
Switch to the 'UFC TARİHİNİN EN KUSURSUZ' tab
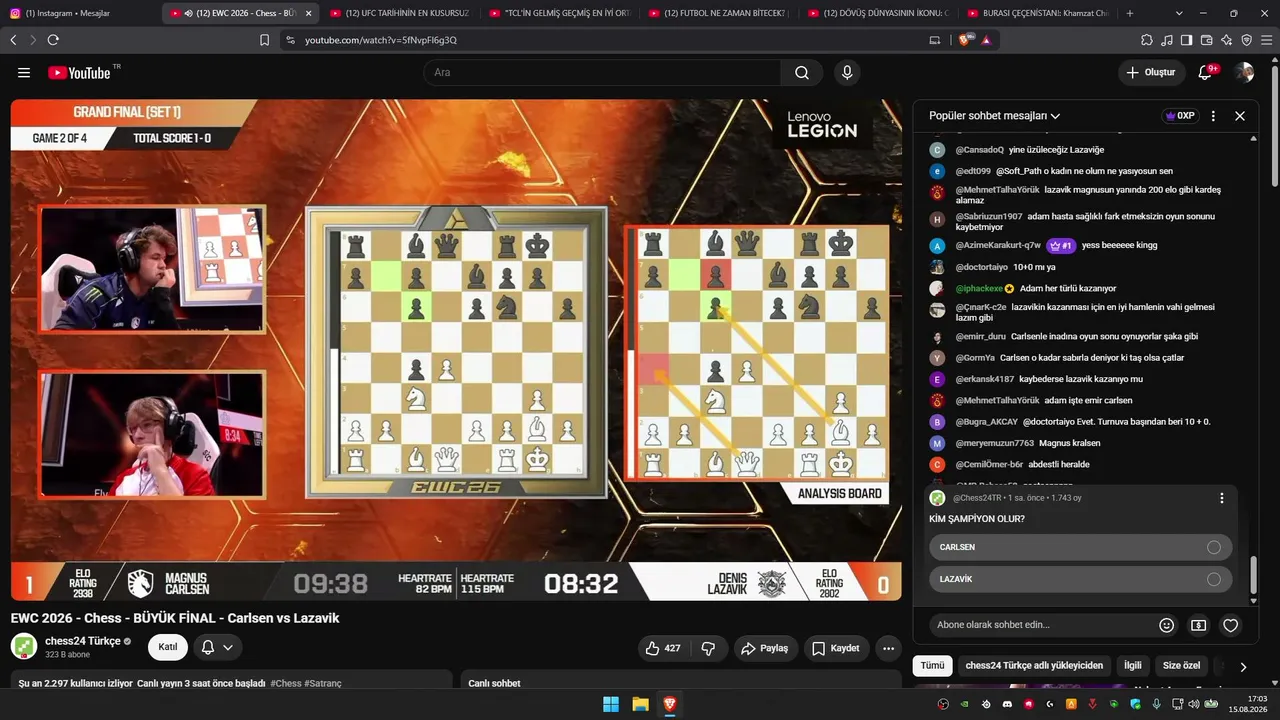399,13
